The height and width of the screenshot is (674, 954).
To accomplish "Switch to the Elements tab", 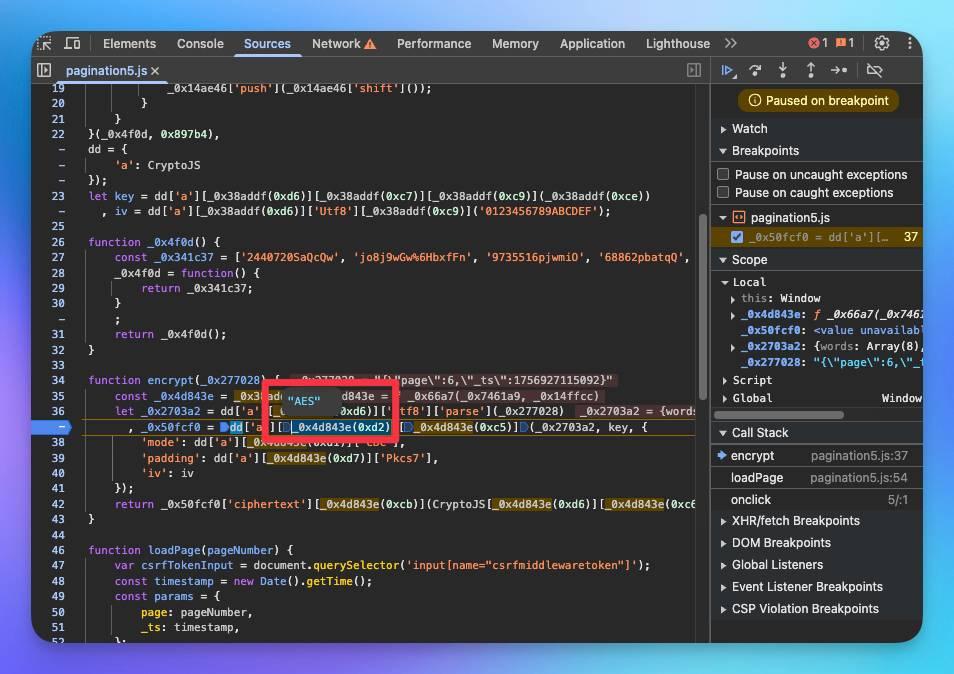I will tap(130, 44).
